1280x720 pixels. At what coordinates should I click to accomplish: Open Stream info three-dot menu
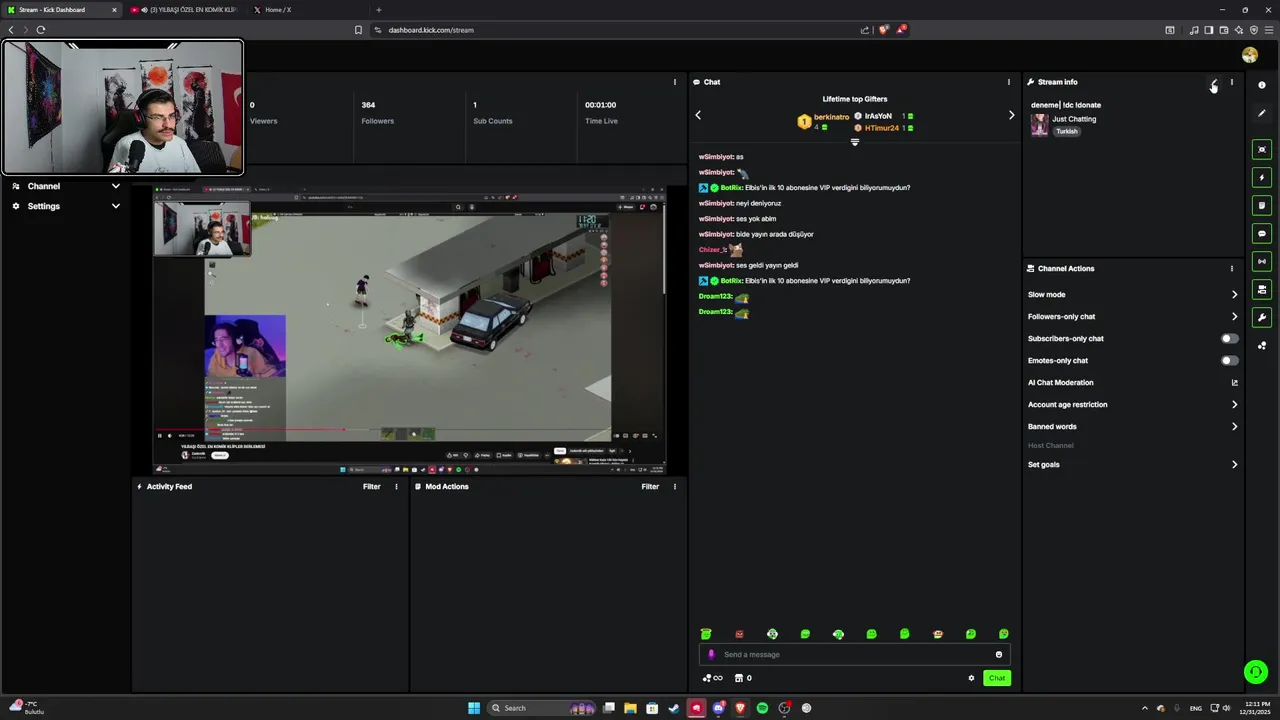[1232, 82]
